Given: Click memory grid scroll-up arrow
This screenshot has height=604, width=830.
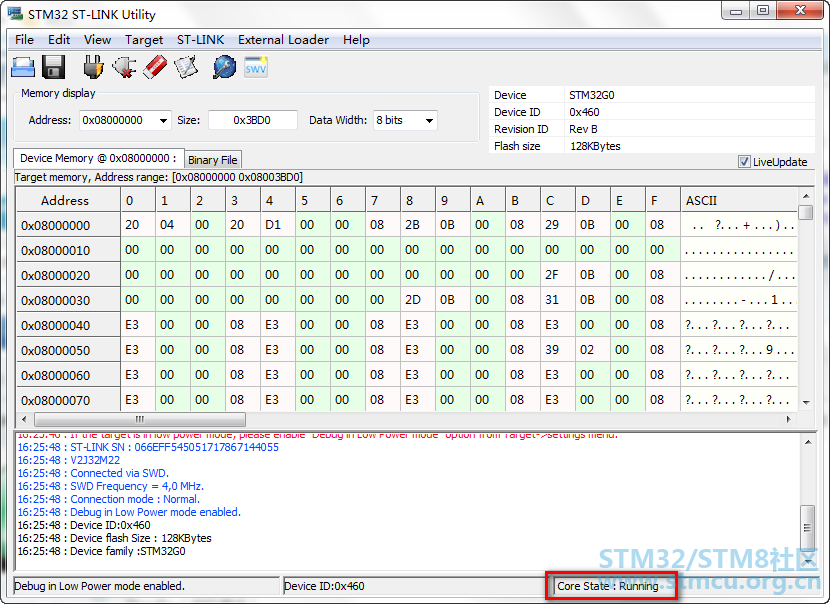Looking at the screenshot, I should [x=806, y=196].
